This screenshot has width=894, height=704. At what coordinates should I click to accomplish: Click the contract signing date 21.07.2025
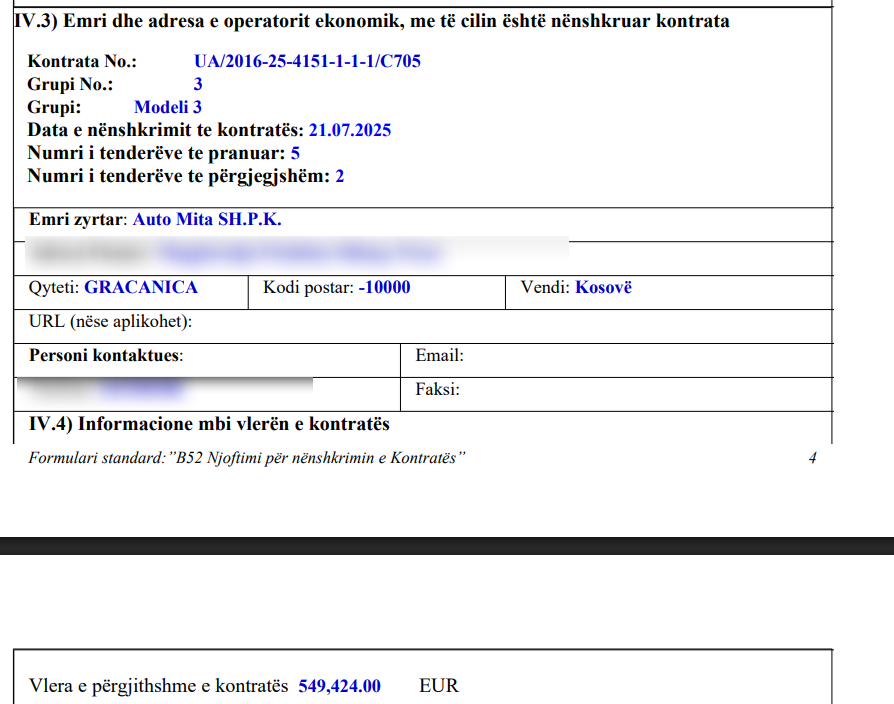pyautogui.click(x=349, y=130)
